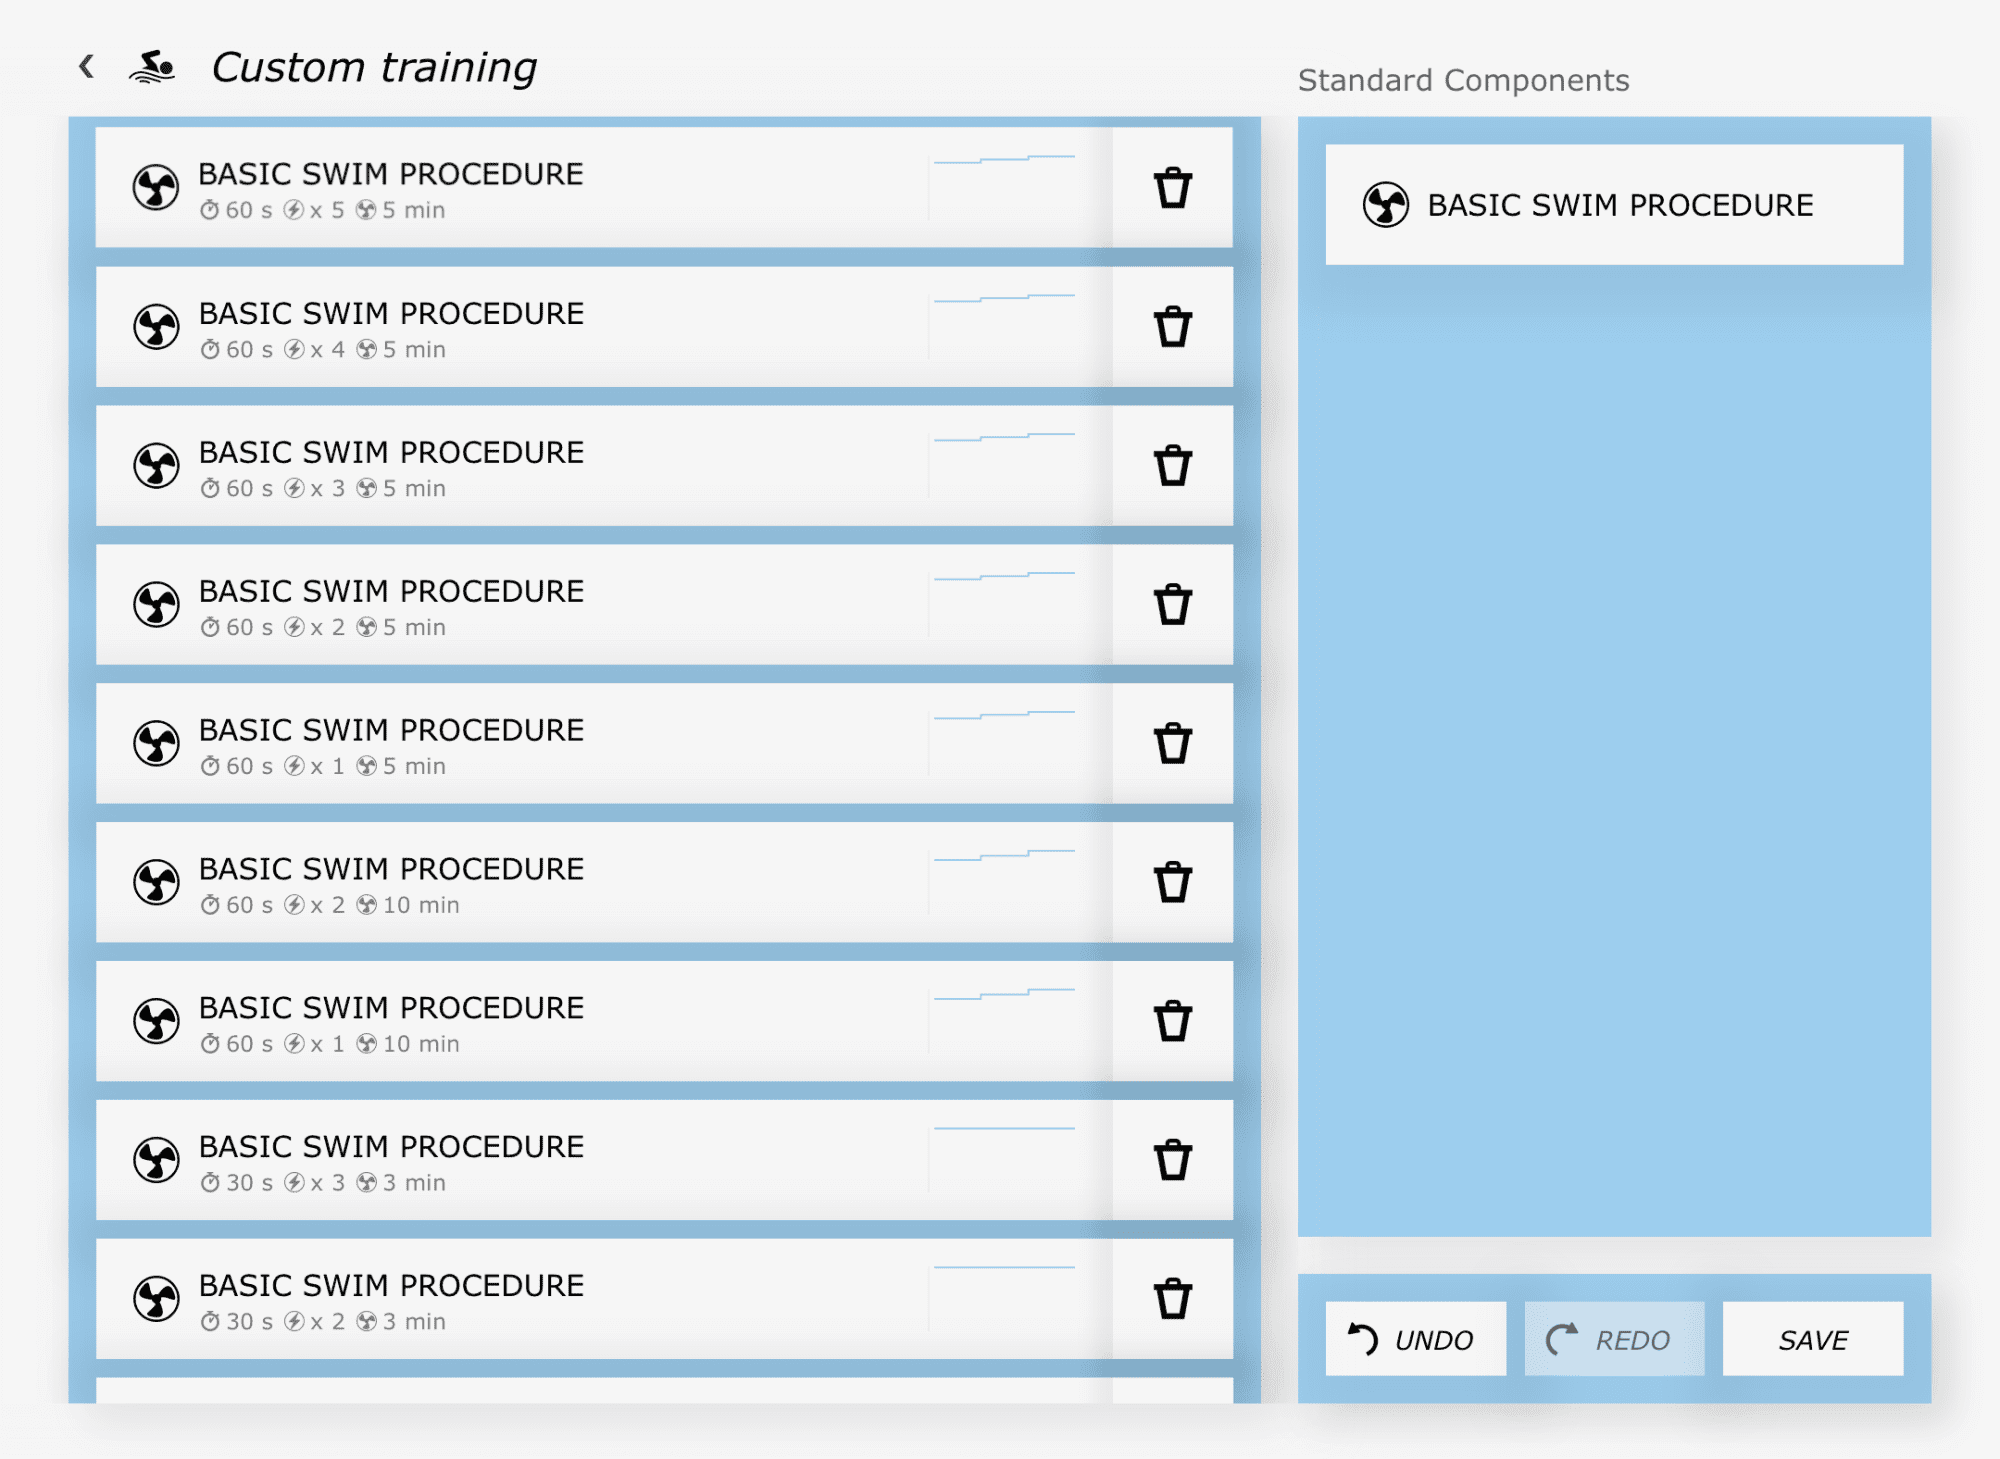Image resolution: width=2000 pixels, height=1459 pixels.
Task: Click the swimmer icon next to Custom training
Action: click(x=152, y=66)
